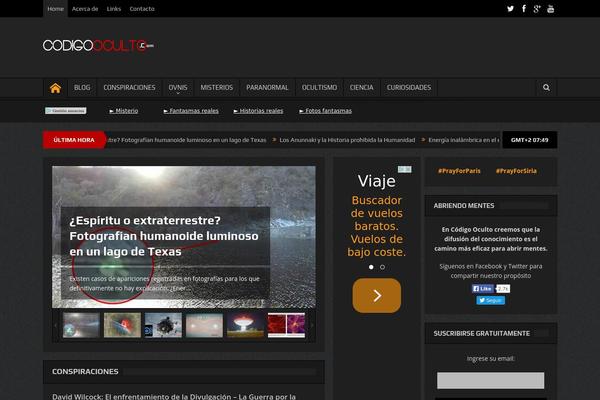Open the Google Plus icon in header
The width and height of the screenshot is (600, 400).
(537, 9)
